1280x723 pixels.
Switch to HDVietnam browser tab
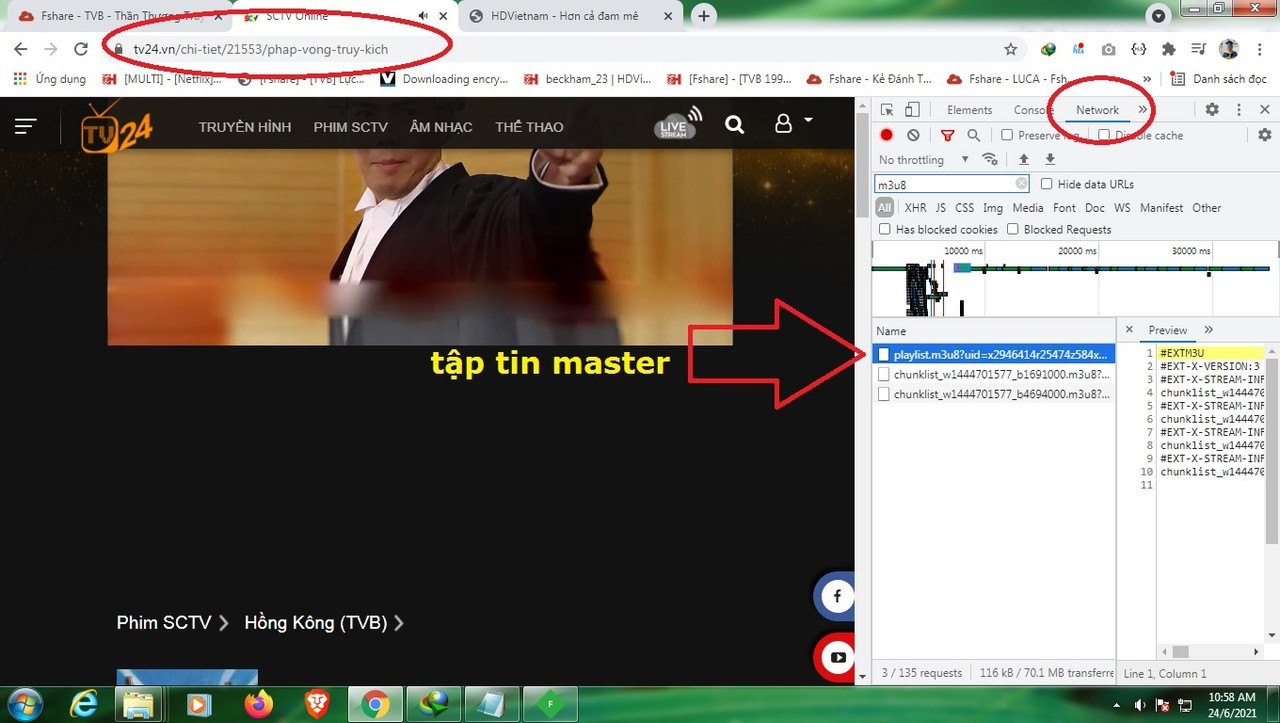[x=572, y=16]
